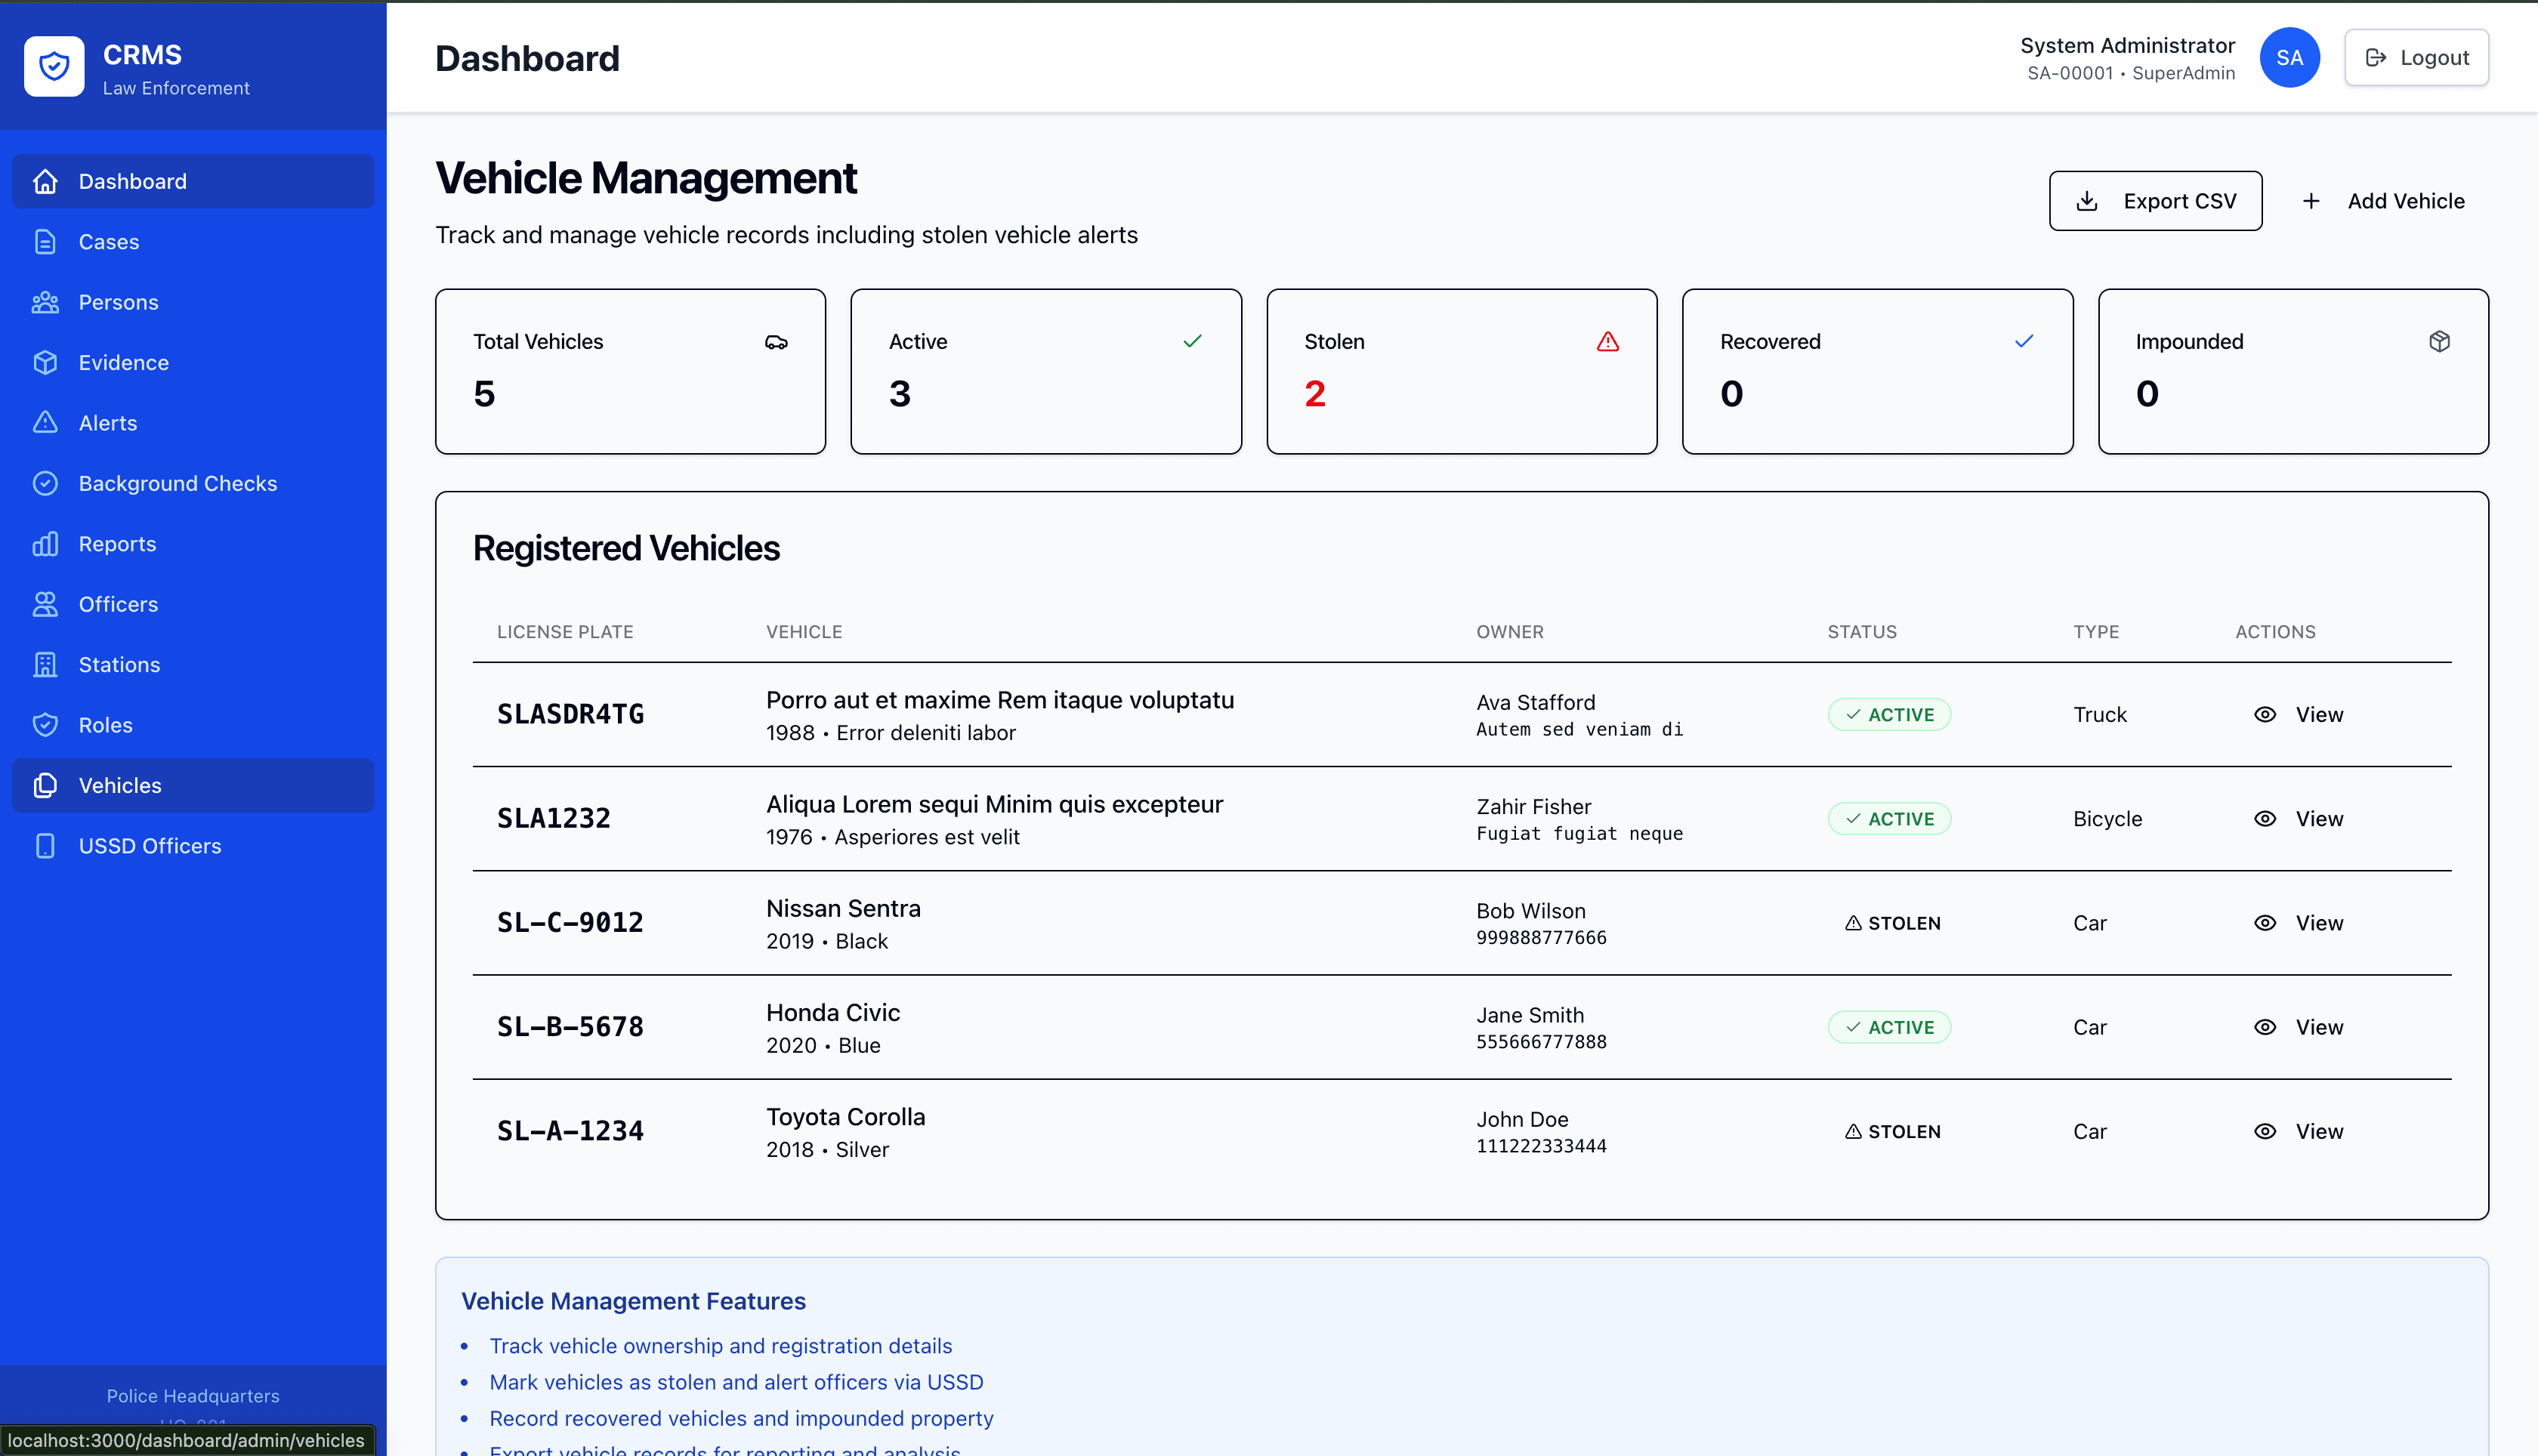The image size is (2538, 1456).
Task: Click the eye icon for Honda Civic
Action: tap(2265, 1027)
